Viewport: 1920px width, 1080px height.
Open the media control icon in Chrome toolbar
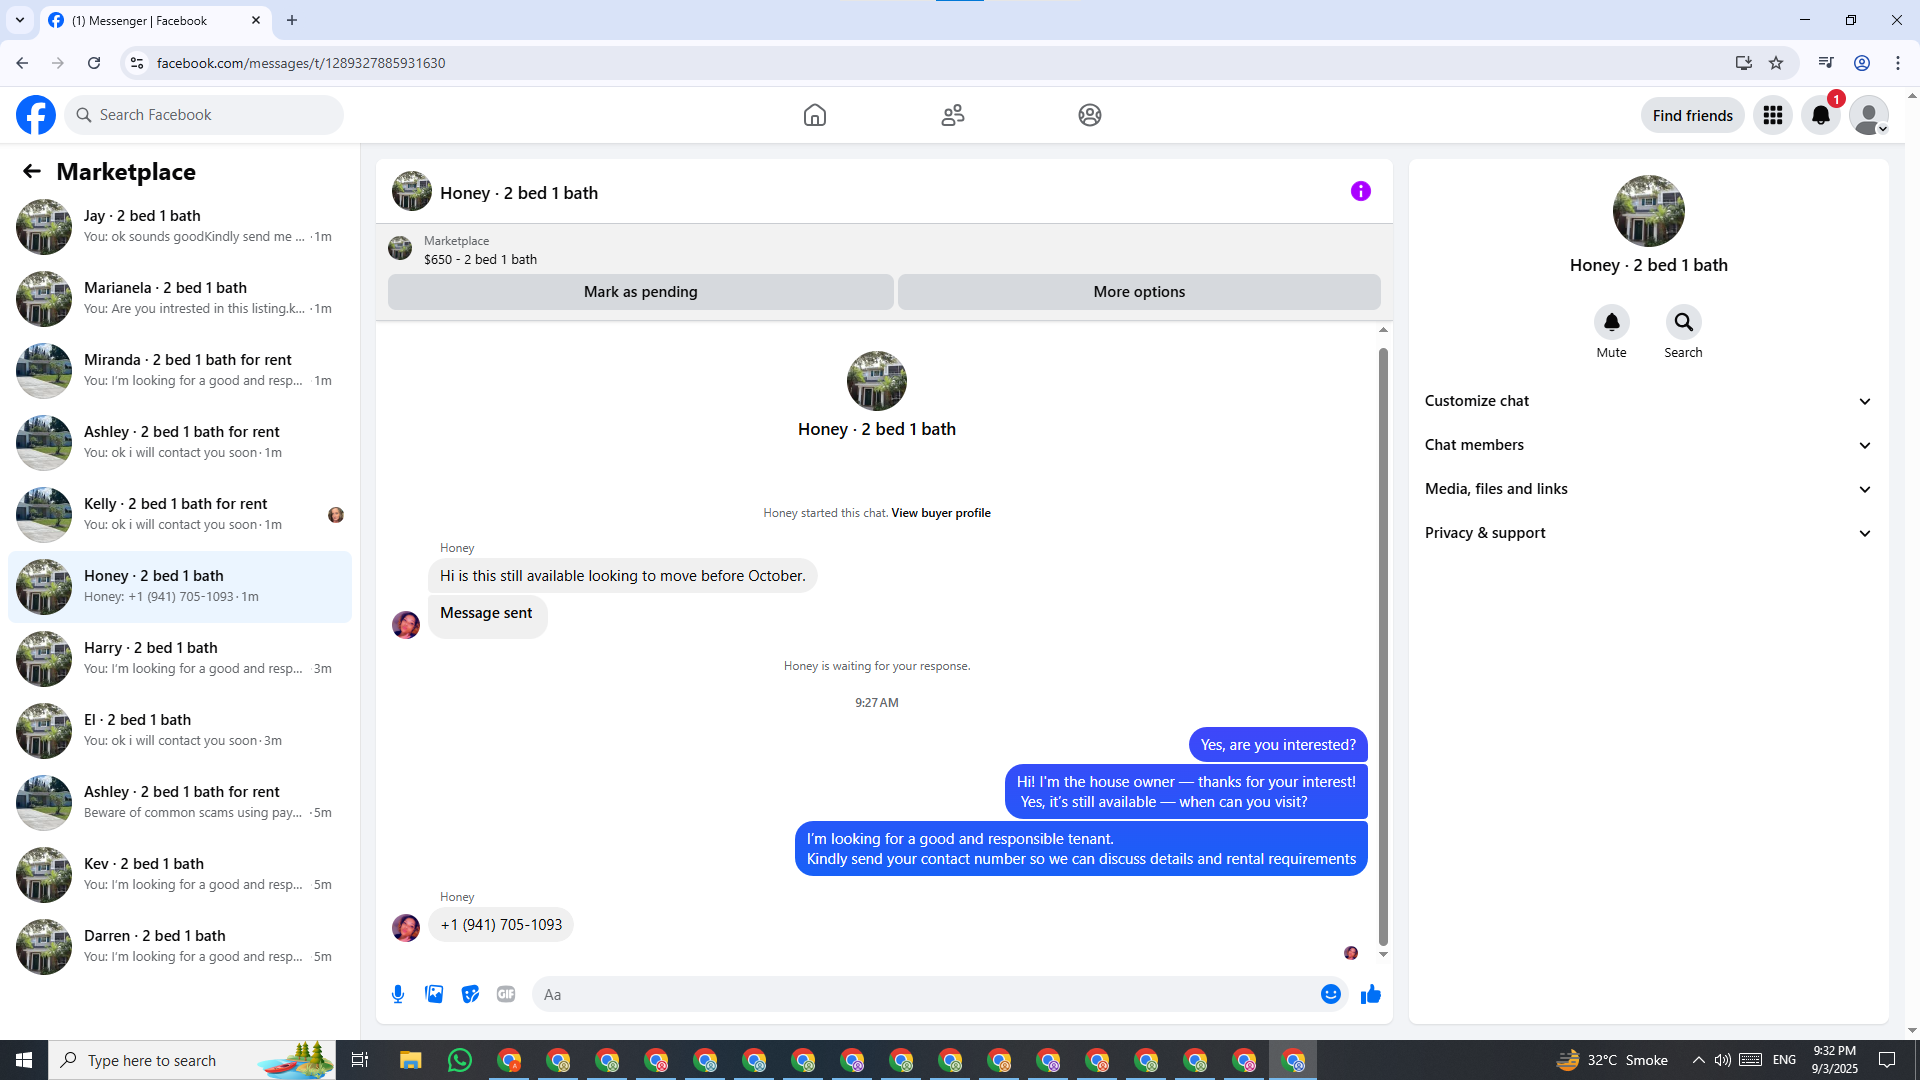tap(1826, 63)
